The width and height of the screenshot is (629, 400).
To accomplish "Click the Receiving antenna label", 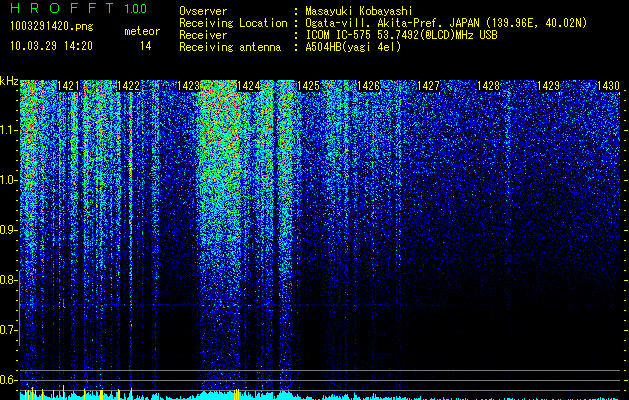I will [230, 47].
